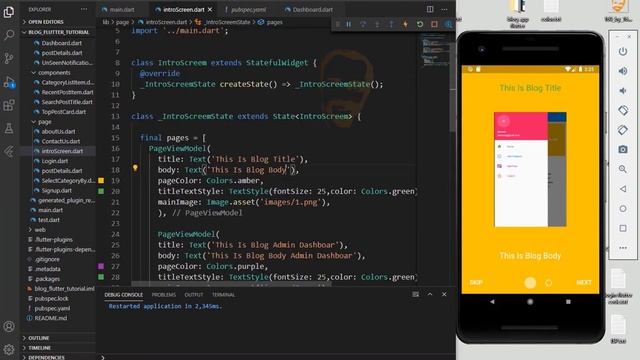Image resolution: width=640 pixels, height=360 pixels.
Task: Rotate emulator left
Action: point(622,110)
